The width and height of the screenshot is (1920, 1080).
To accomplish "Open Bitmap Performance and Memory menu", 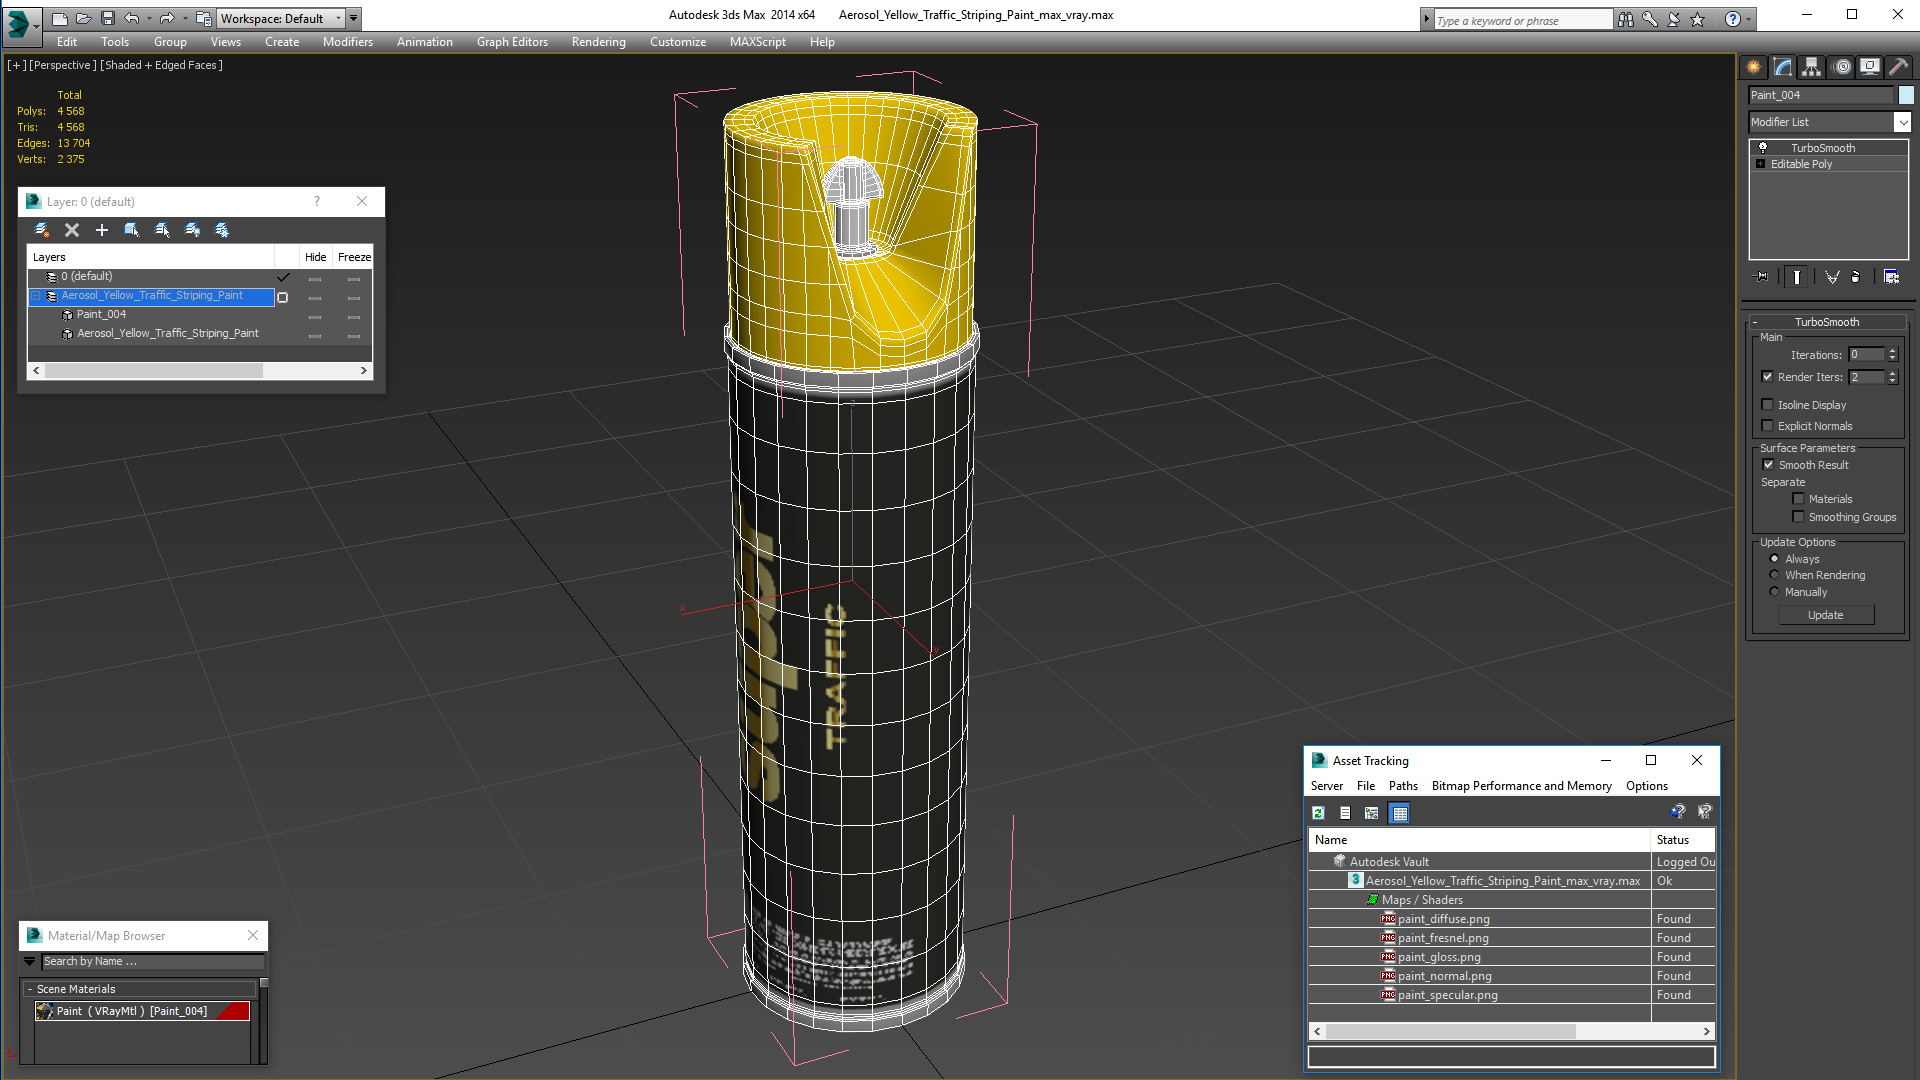I will coord(1521,786).
